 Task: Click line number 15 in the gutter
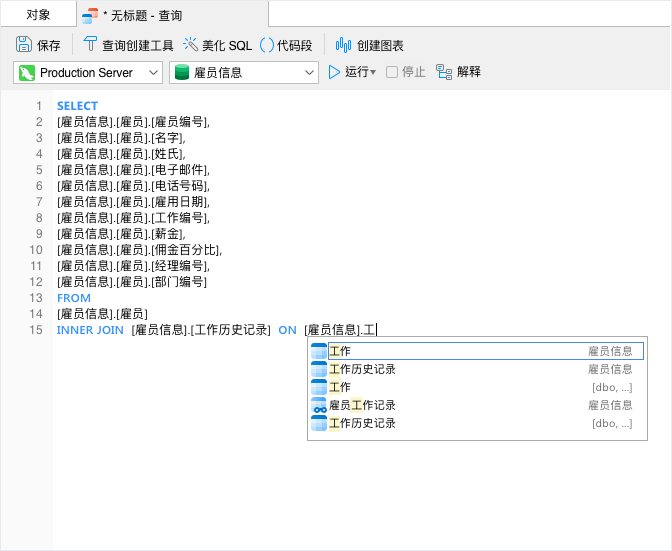coord(36,330)
